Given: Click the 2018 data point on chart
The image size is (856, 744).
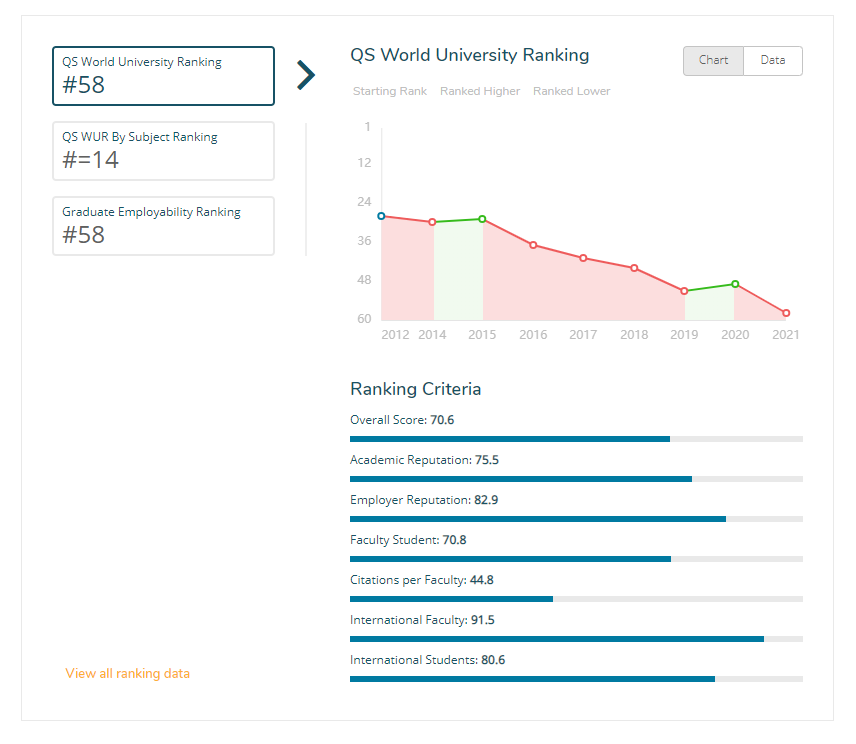Looking at the screenshot, I should (x=634, y=268).
